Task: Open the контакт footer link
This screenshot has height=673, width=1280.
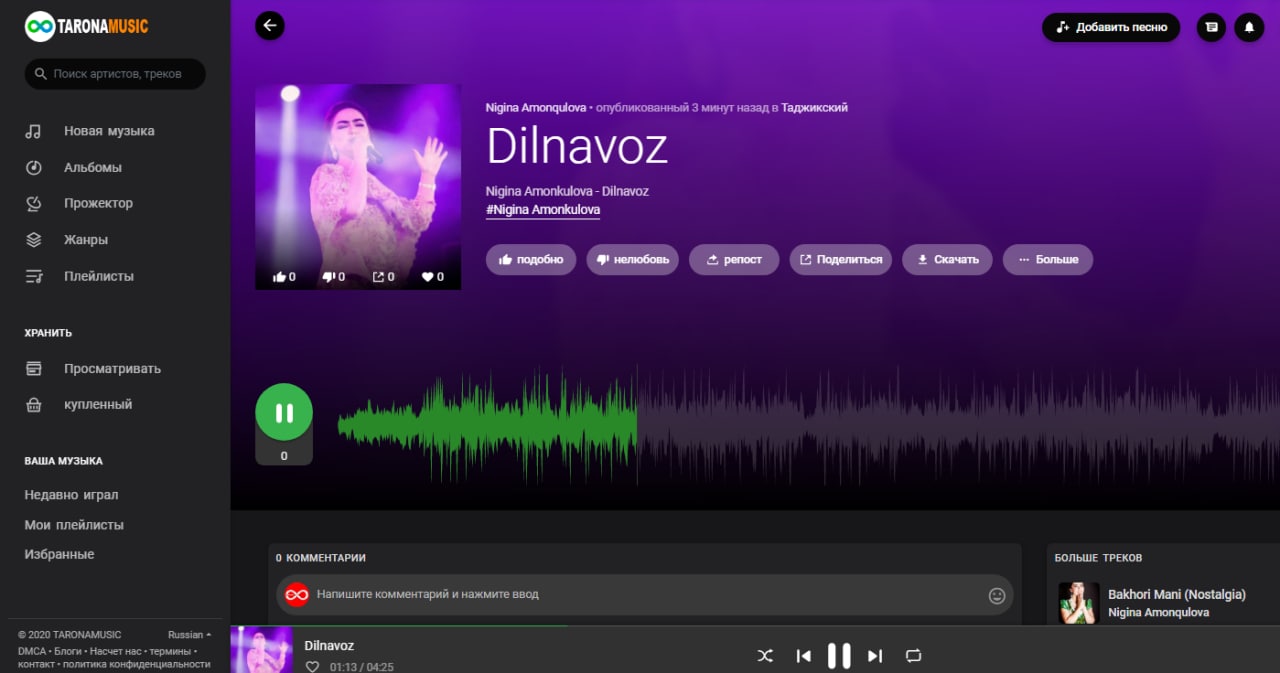Action: [x=36, y=664]
